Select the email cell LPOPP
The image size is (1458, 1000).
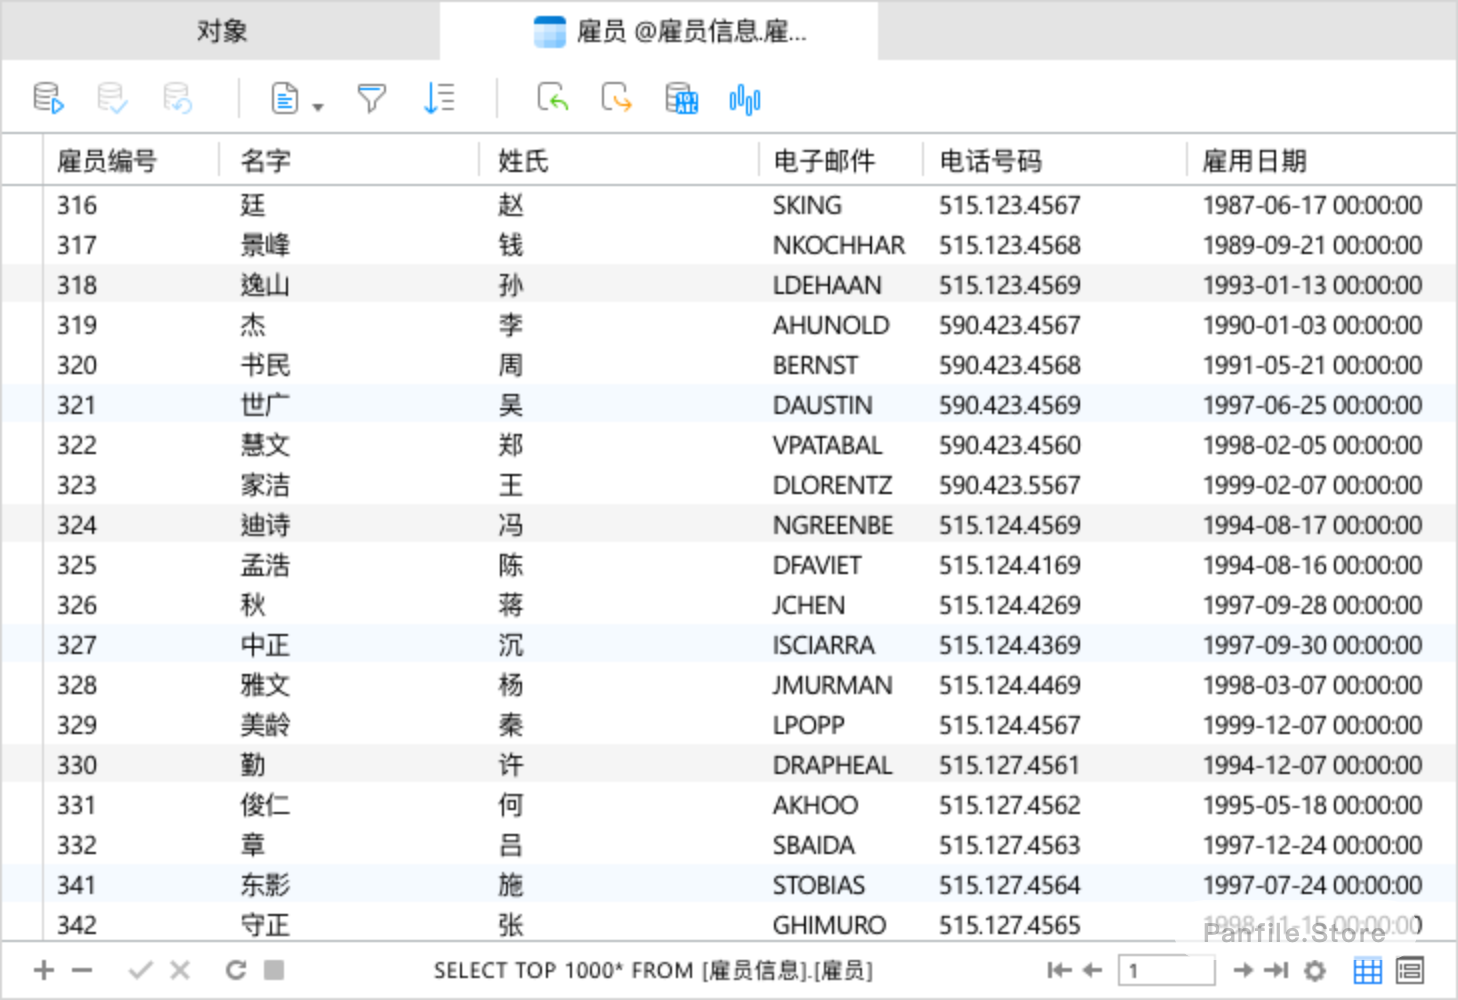tap(808, 725)
